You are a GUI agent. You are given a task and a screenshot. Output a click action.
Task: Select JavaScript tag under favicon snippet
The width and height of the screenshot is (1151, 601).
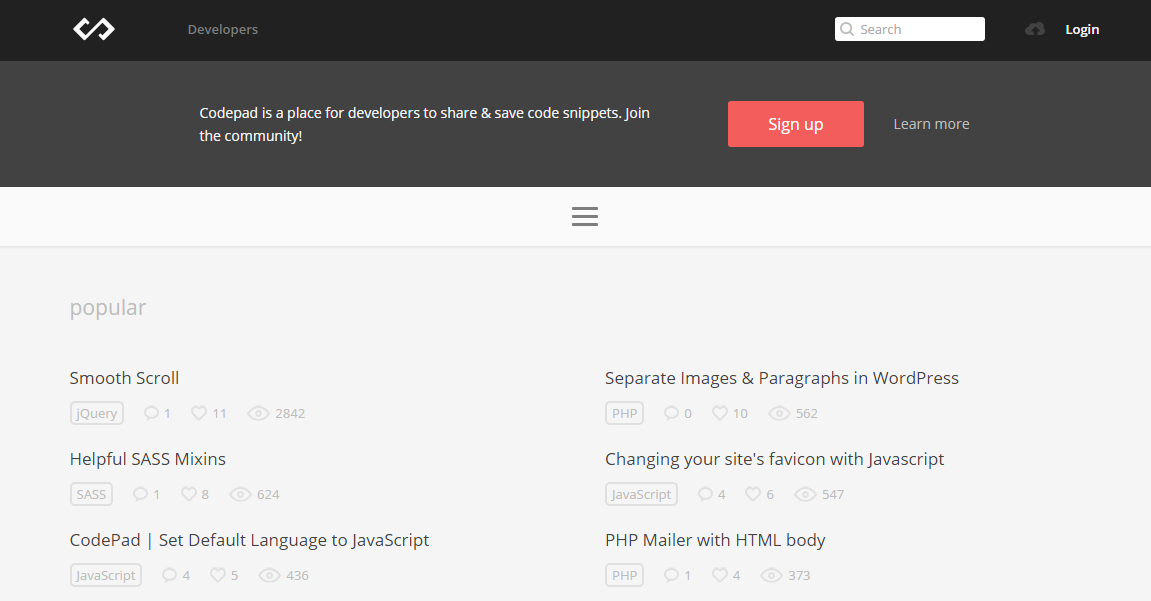642,494
